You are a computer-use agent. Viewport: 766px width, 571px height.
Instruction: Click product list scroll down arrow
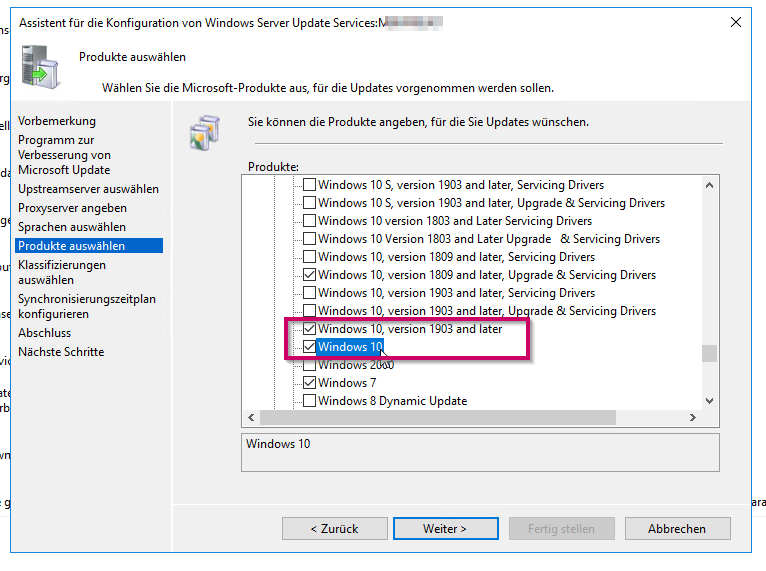click(x=709, y=401)
